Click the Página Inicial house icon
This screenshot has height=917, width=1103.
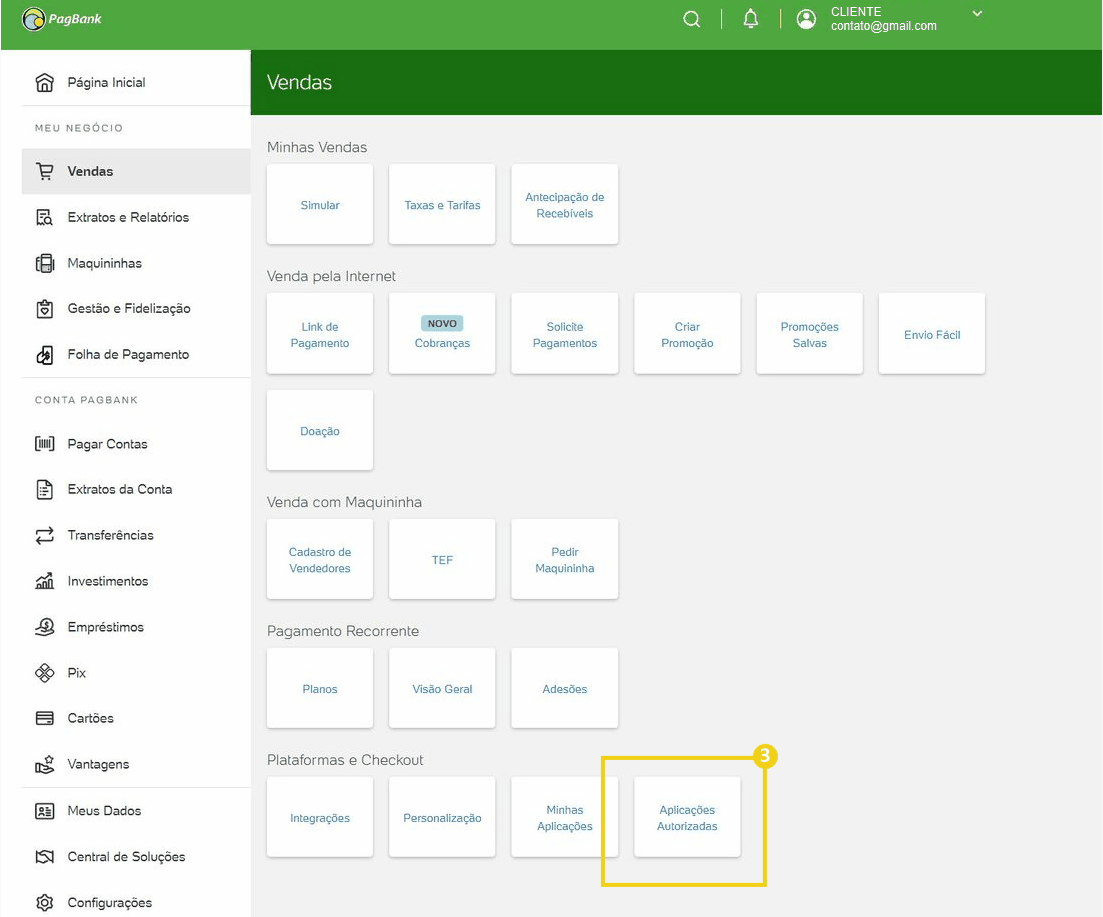click(44, 82)
